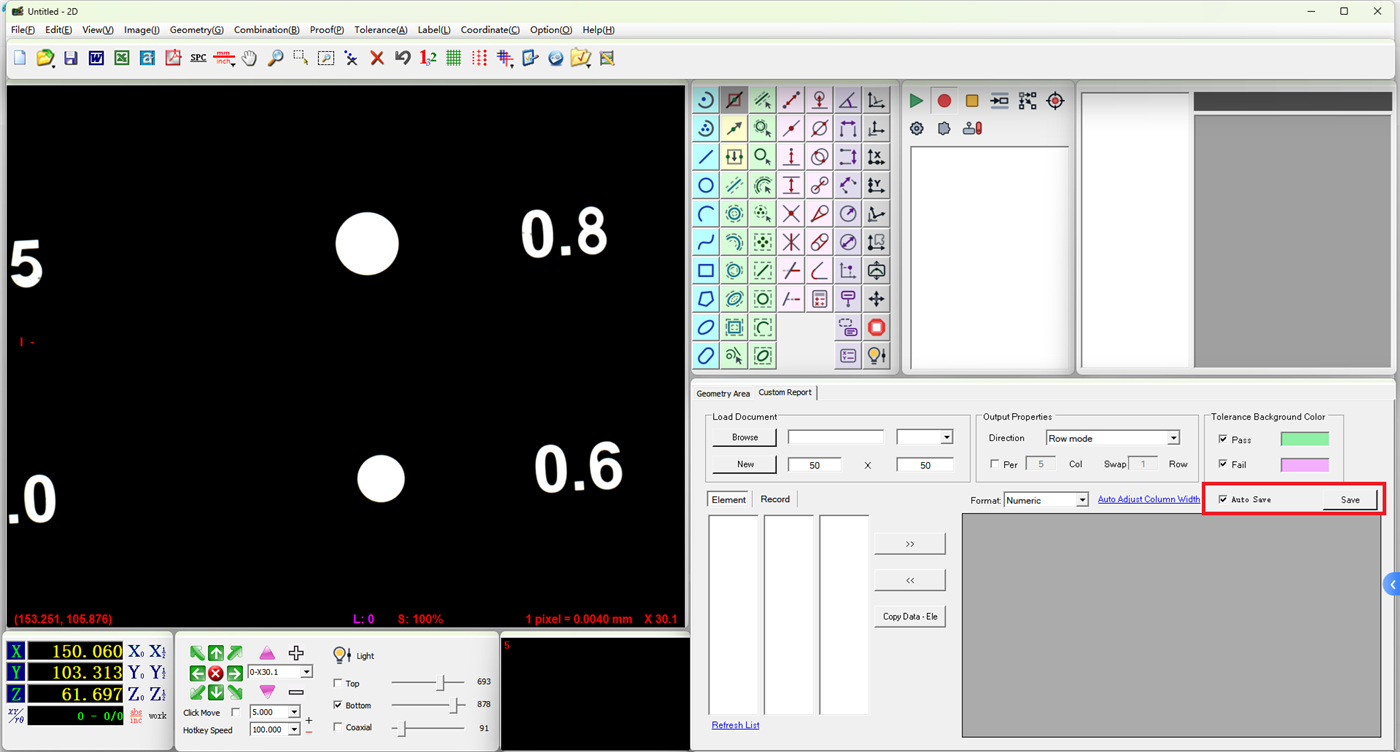Open program settings gear icon
Viewport: 1400px width, 752px height.
tap(916, 128)
